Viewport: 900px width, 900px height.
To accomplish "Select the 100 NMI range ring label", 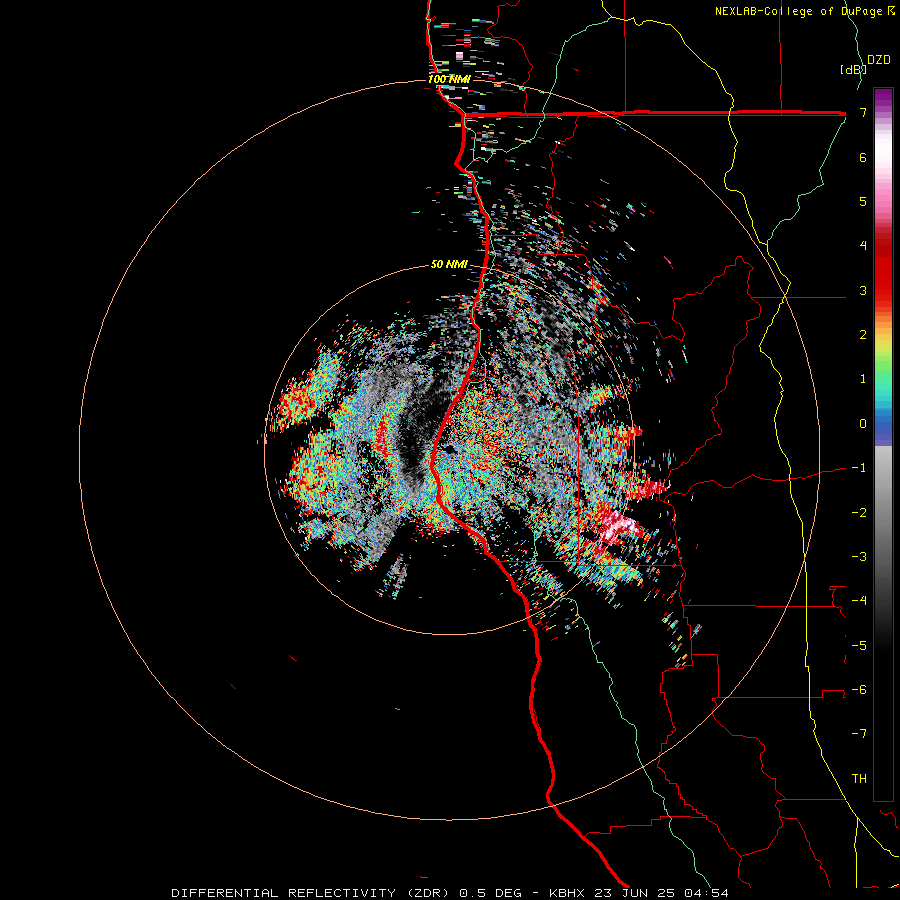I will coord(449,79).
